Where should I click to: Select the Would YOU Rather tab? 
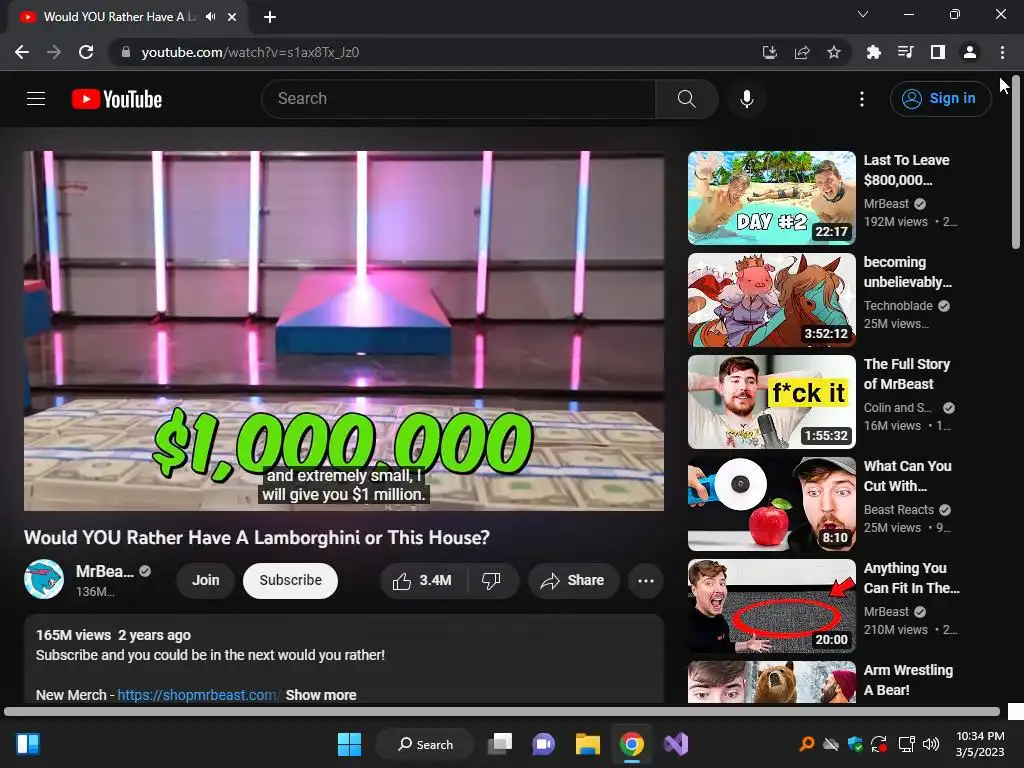(x=127, y=17)
